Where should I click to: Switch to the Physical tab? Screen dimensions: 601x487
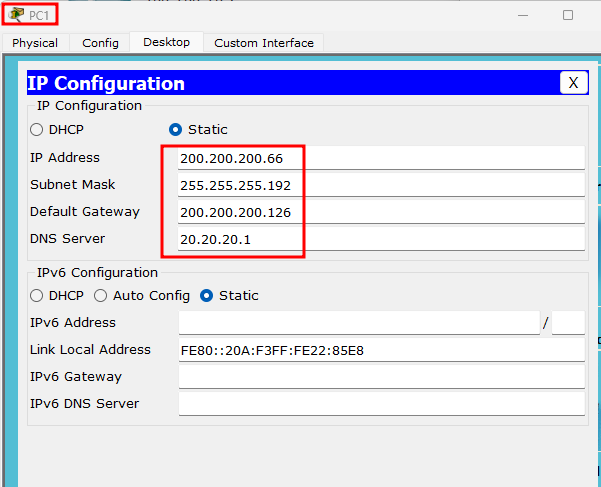coord(35,43)
